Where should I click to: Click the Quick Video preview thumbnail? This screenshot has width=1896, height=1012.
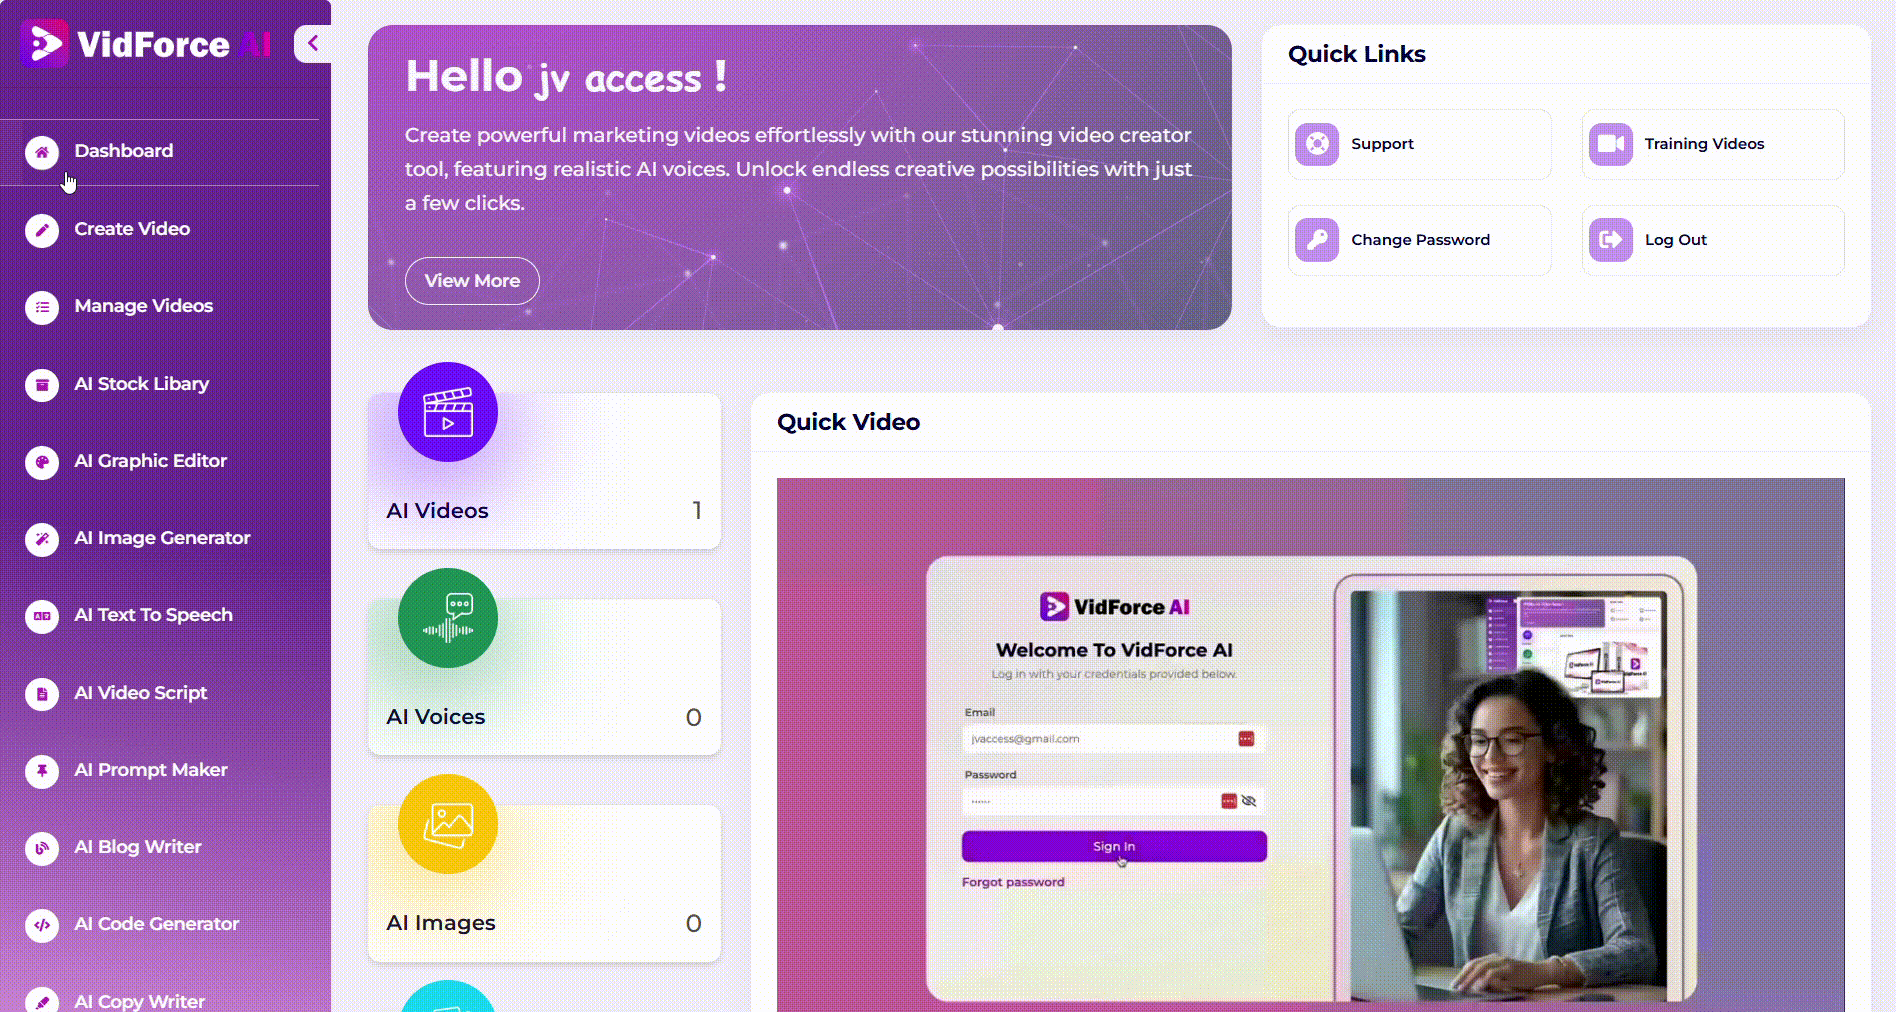[x=1311, y=745]
